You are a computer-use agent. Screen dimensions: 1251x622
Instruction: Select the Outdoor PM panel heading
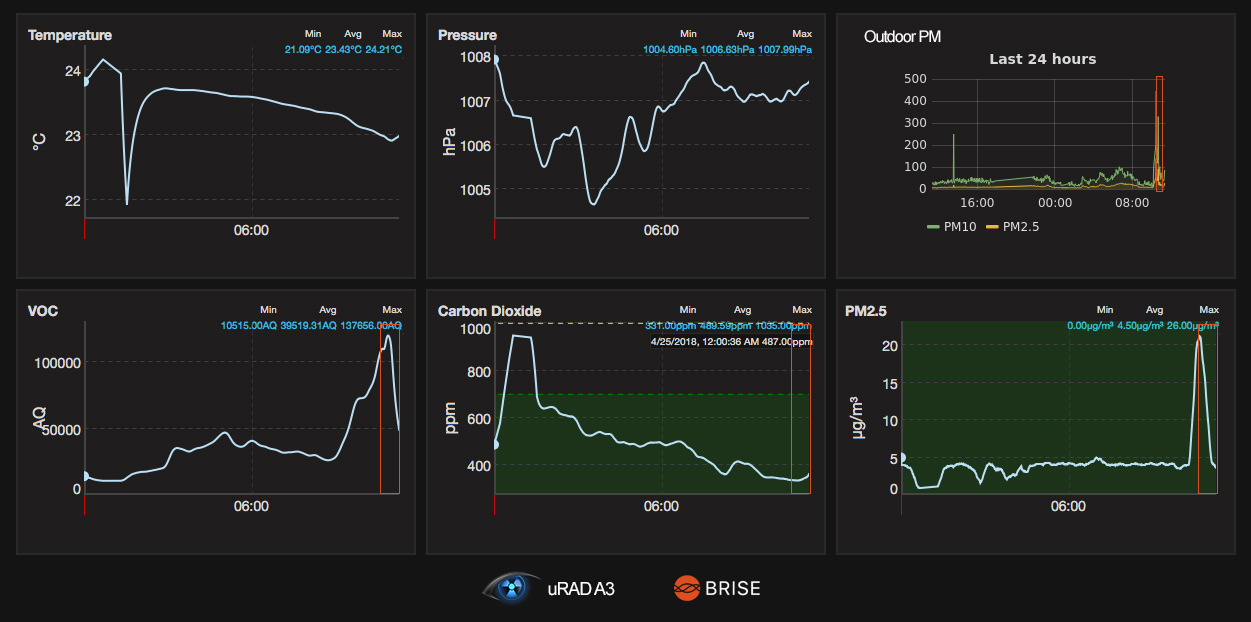coord(903,37)
